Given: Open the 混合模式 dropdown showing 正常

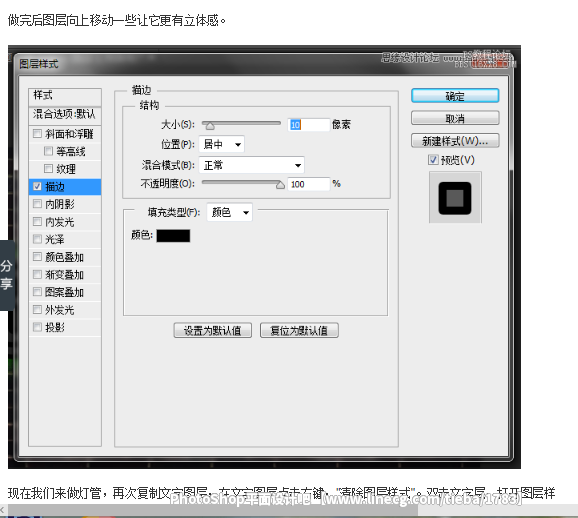Looking at the screenshot, I should [252, 165].
